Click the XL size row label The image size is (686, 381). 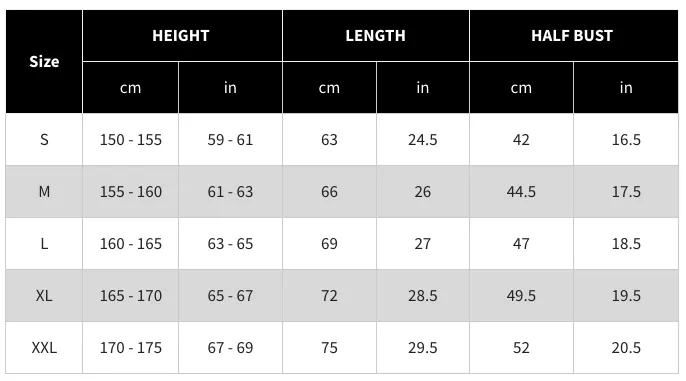click(44, 296)
